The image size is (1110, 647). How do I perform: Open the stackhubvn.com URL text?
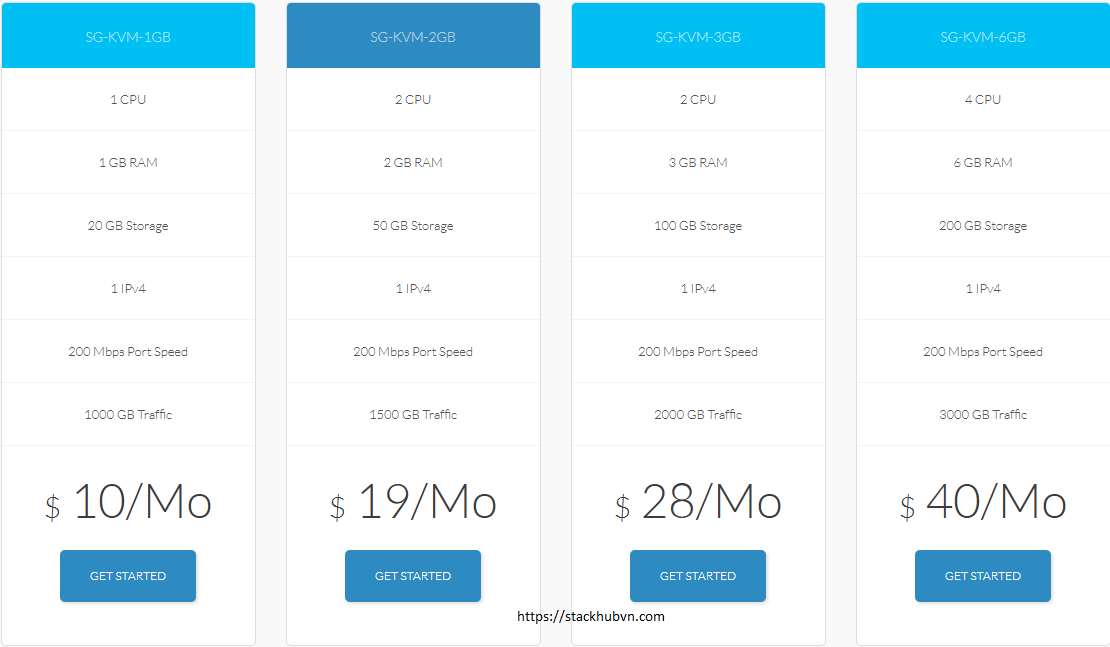point(590,616)
